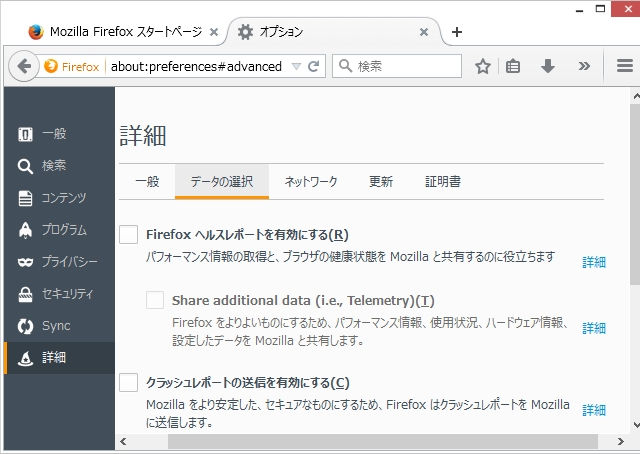Open 詳細 link for クラッシュレポート
This screenshot has height=454, width=640.
click(594, 409)
